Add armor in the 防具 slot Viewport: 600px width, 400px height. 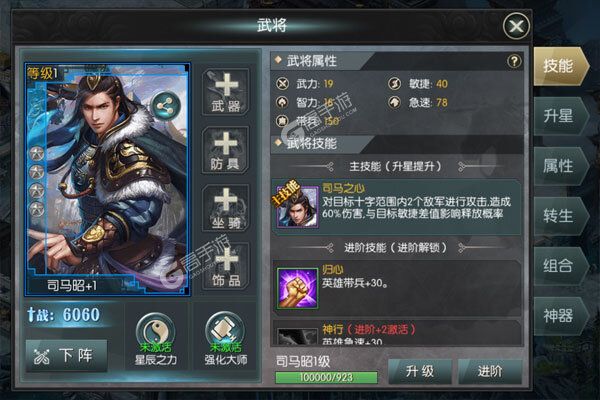tap(226, 151)
